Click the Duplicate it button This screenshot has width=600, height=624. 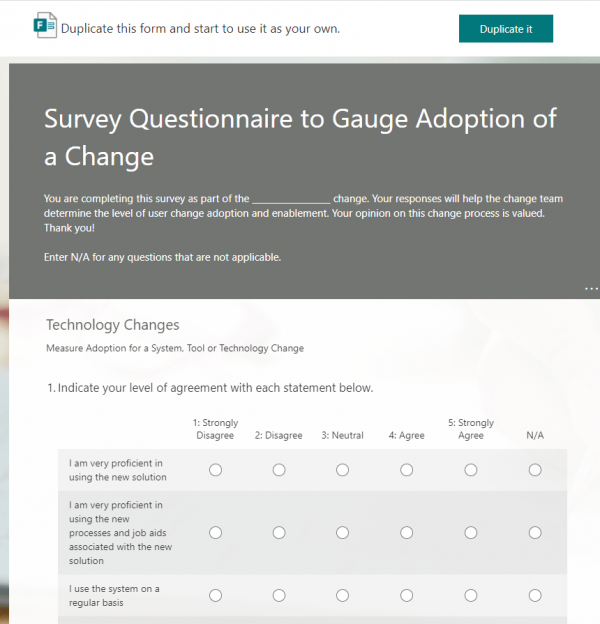coord(505,29)
